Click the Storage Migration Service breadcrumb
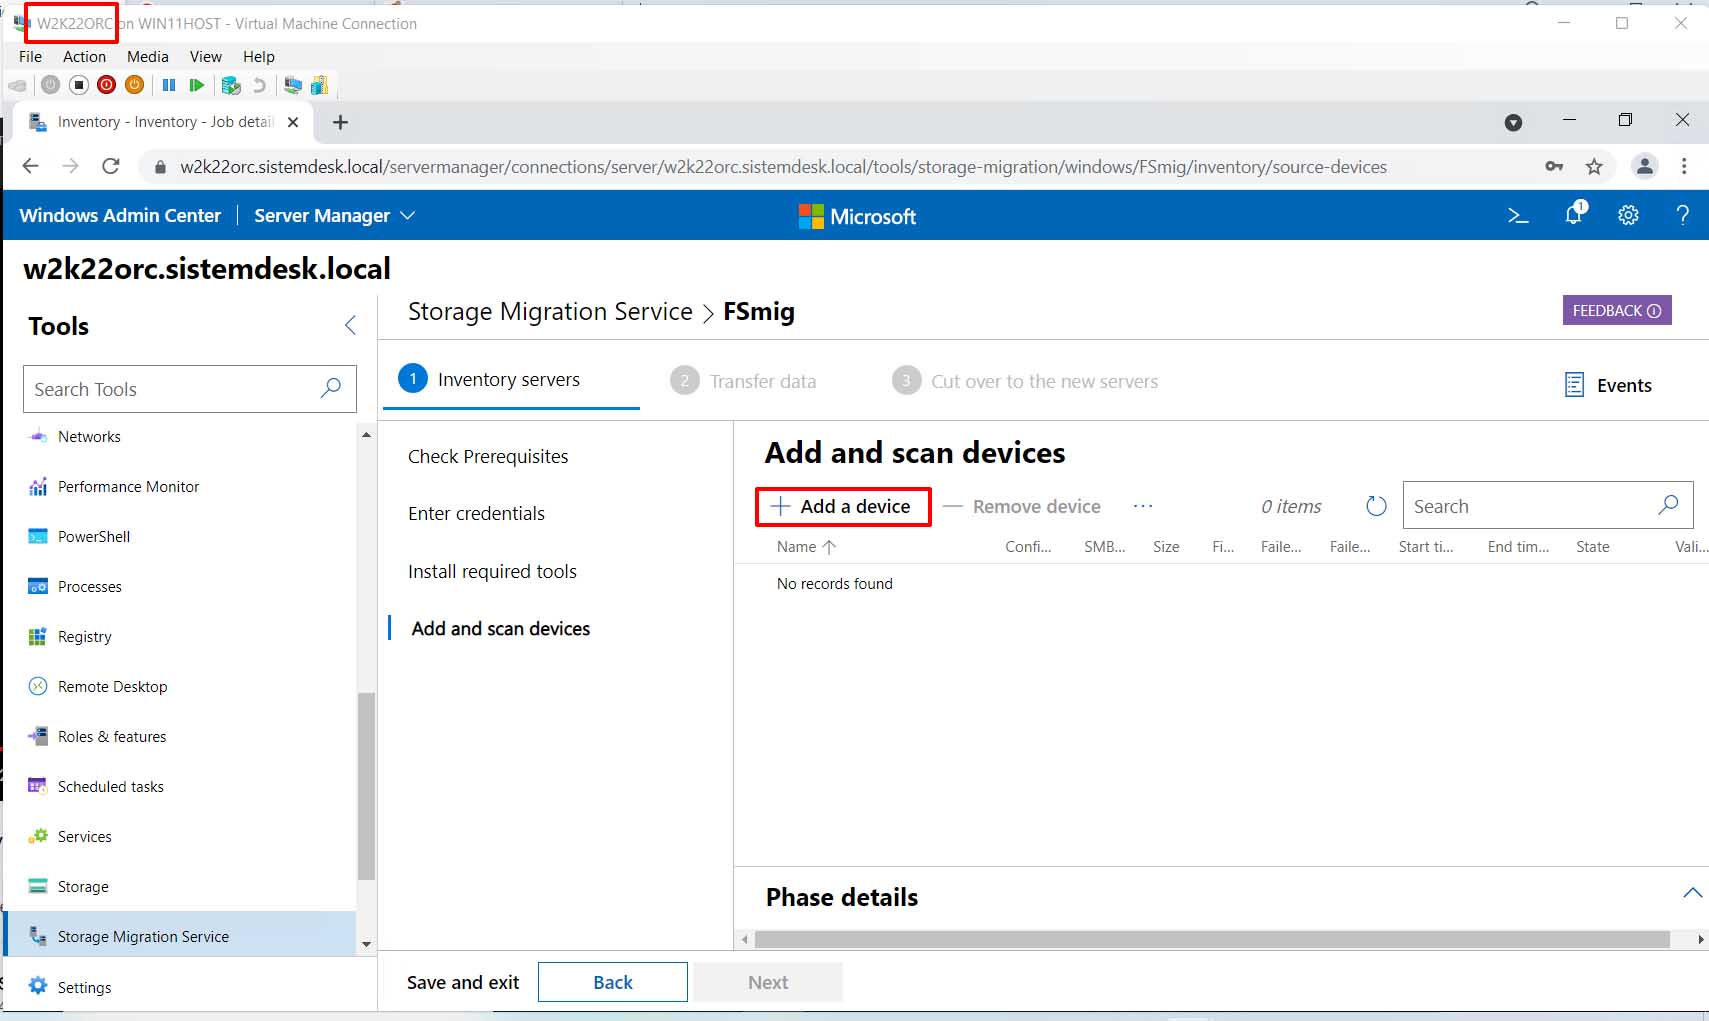Screen dimensions: 1709x1021 (550, 312)
